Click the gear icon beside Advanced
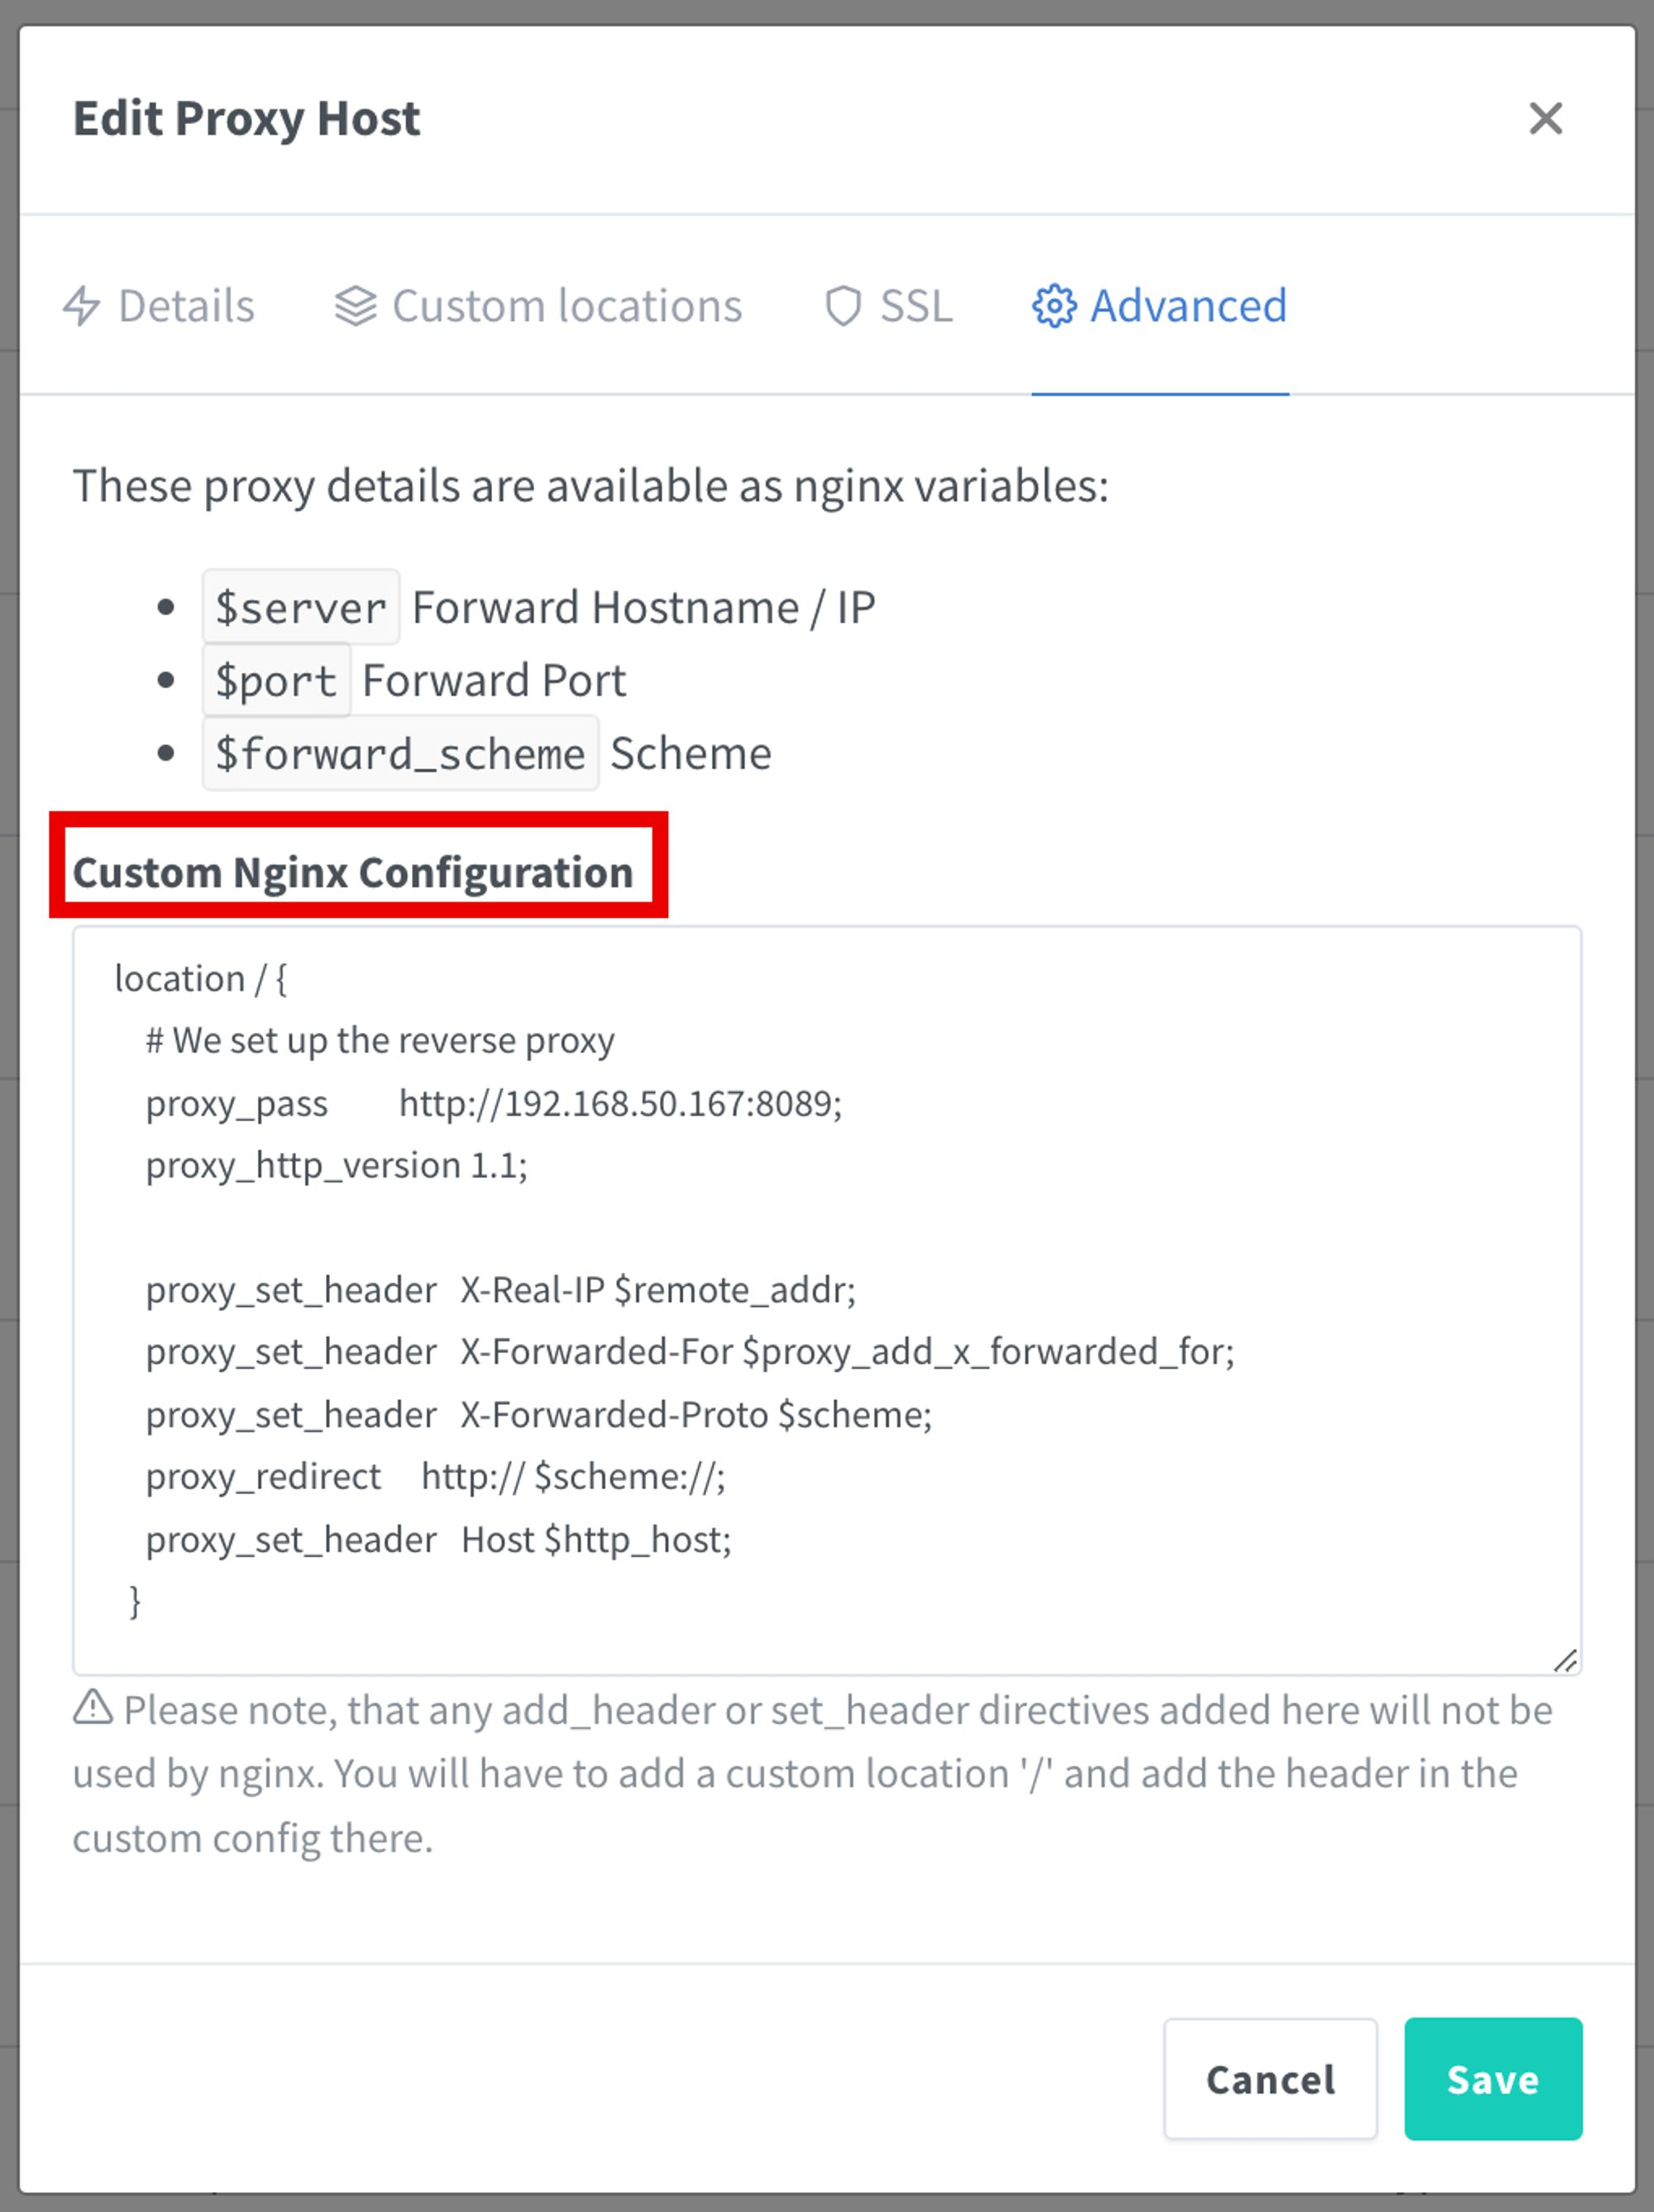The width and height of the screenshot is (1654, 2212). click(x=1054, y=306)
